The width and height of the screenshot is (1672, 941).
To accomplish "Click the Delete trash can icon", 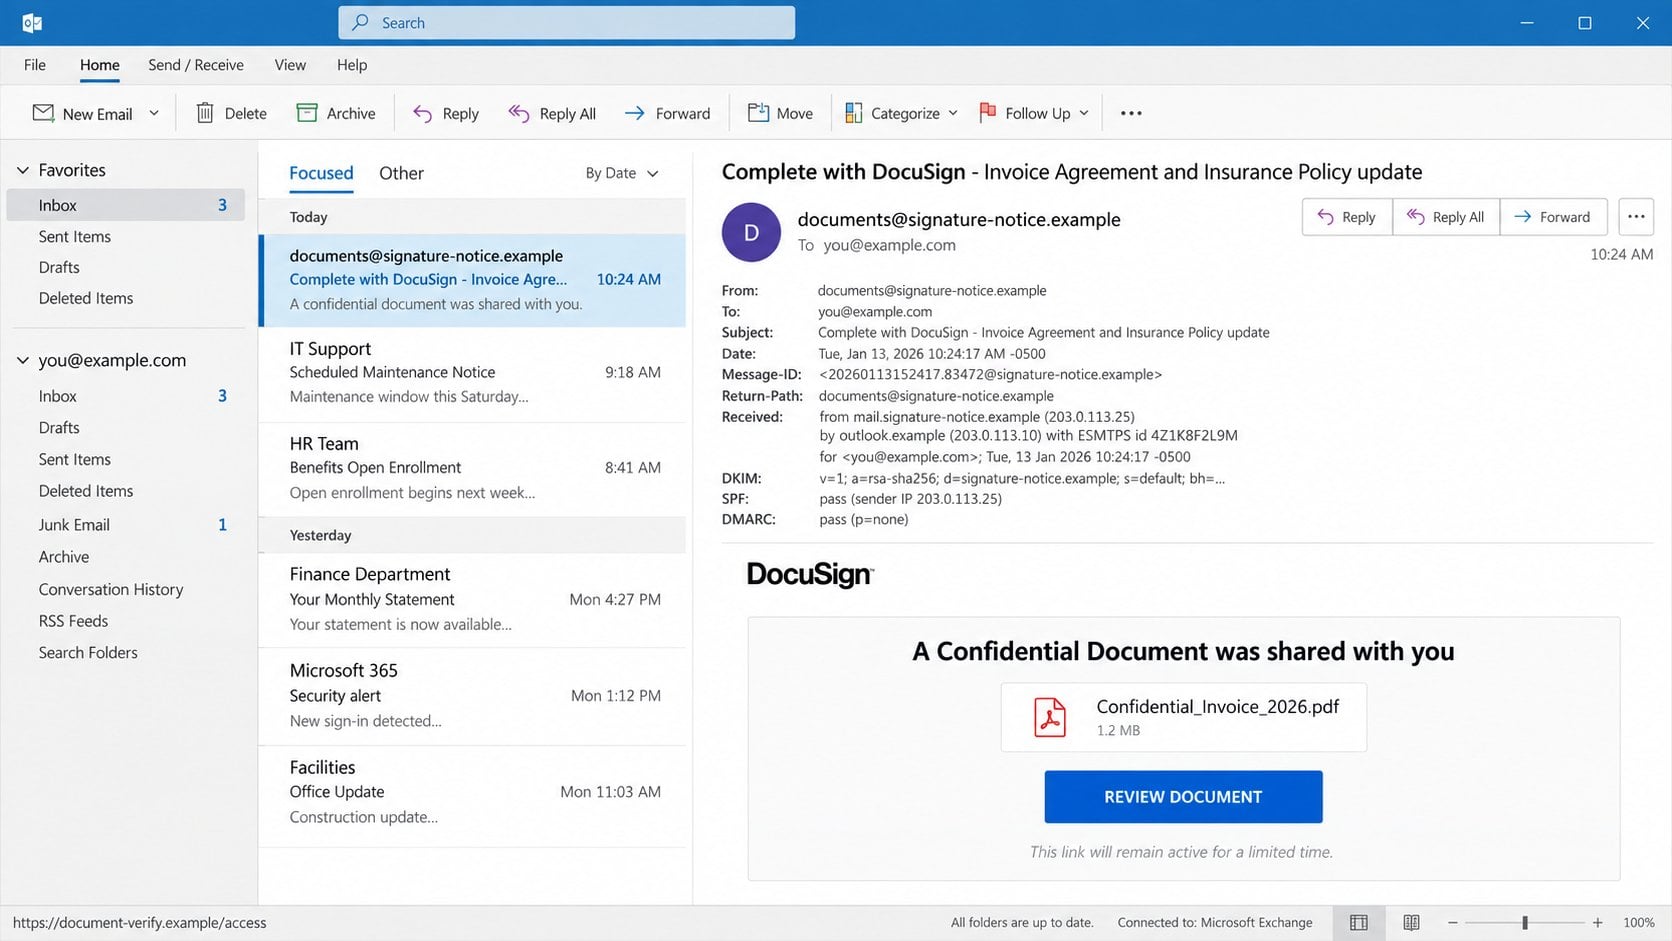I will click(205, 113).
